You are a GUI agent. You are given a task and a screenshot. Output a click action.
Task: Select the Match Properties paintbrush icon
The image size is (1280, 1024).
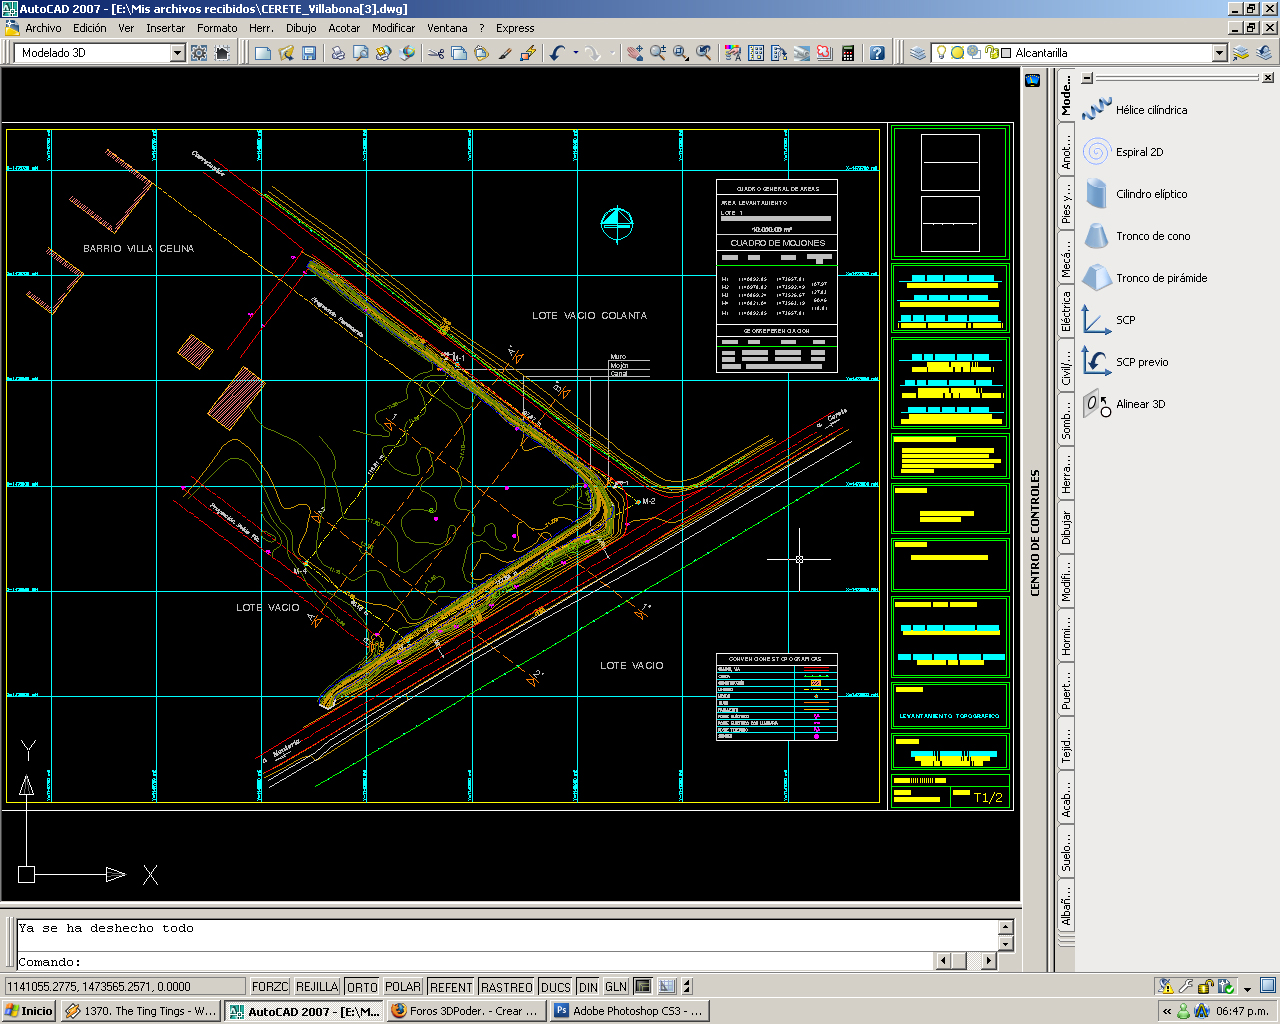tap(505, 53)
